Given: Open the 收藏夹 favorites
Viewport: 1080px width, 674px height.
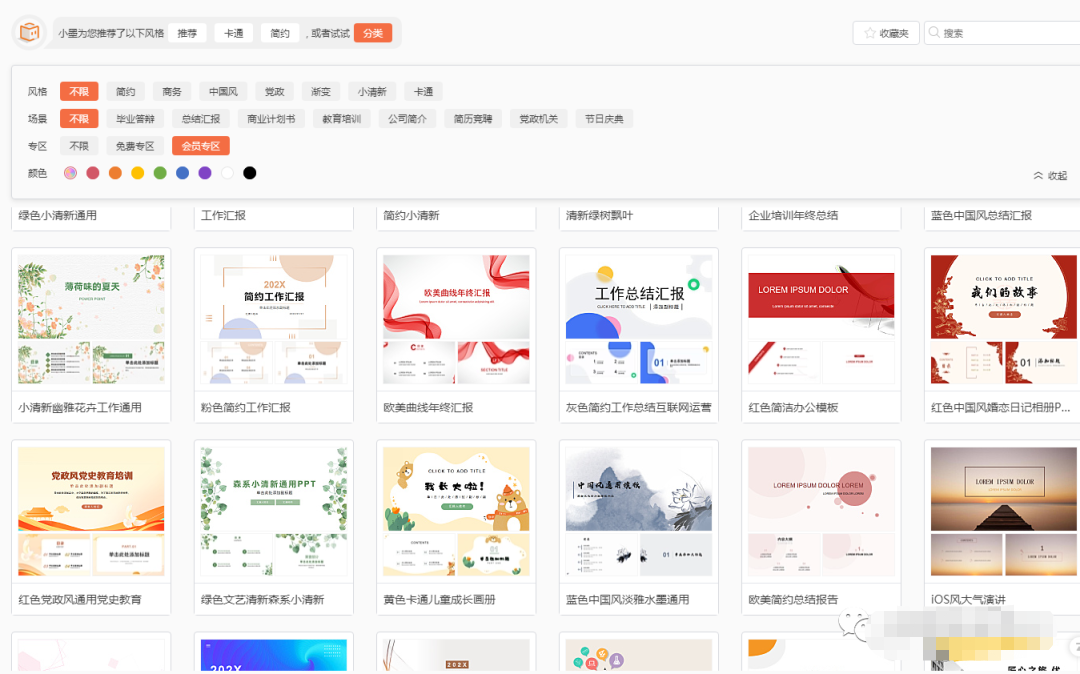Looking at the screenshot, I should point(886,33).
